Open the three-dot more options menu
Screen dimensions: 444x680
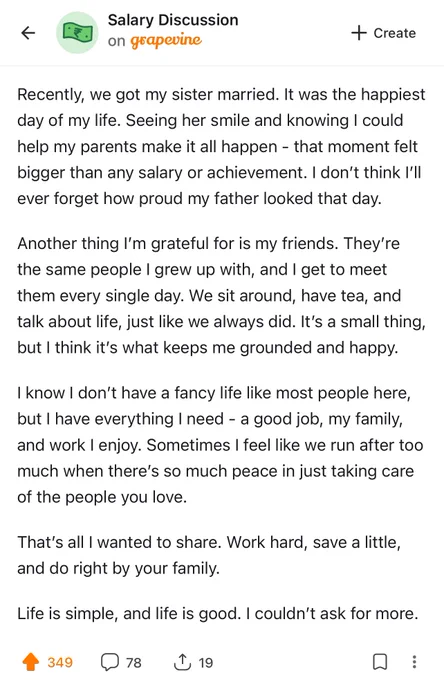(x=414, y=662)
